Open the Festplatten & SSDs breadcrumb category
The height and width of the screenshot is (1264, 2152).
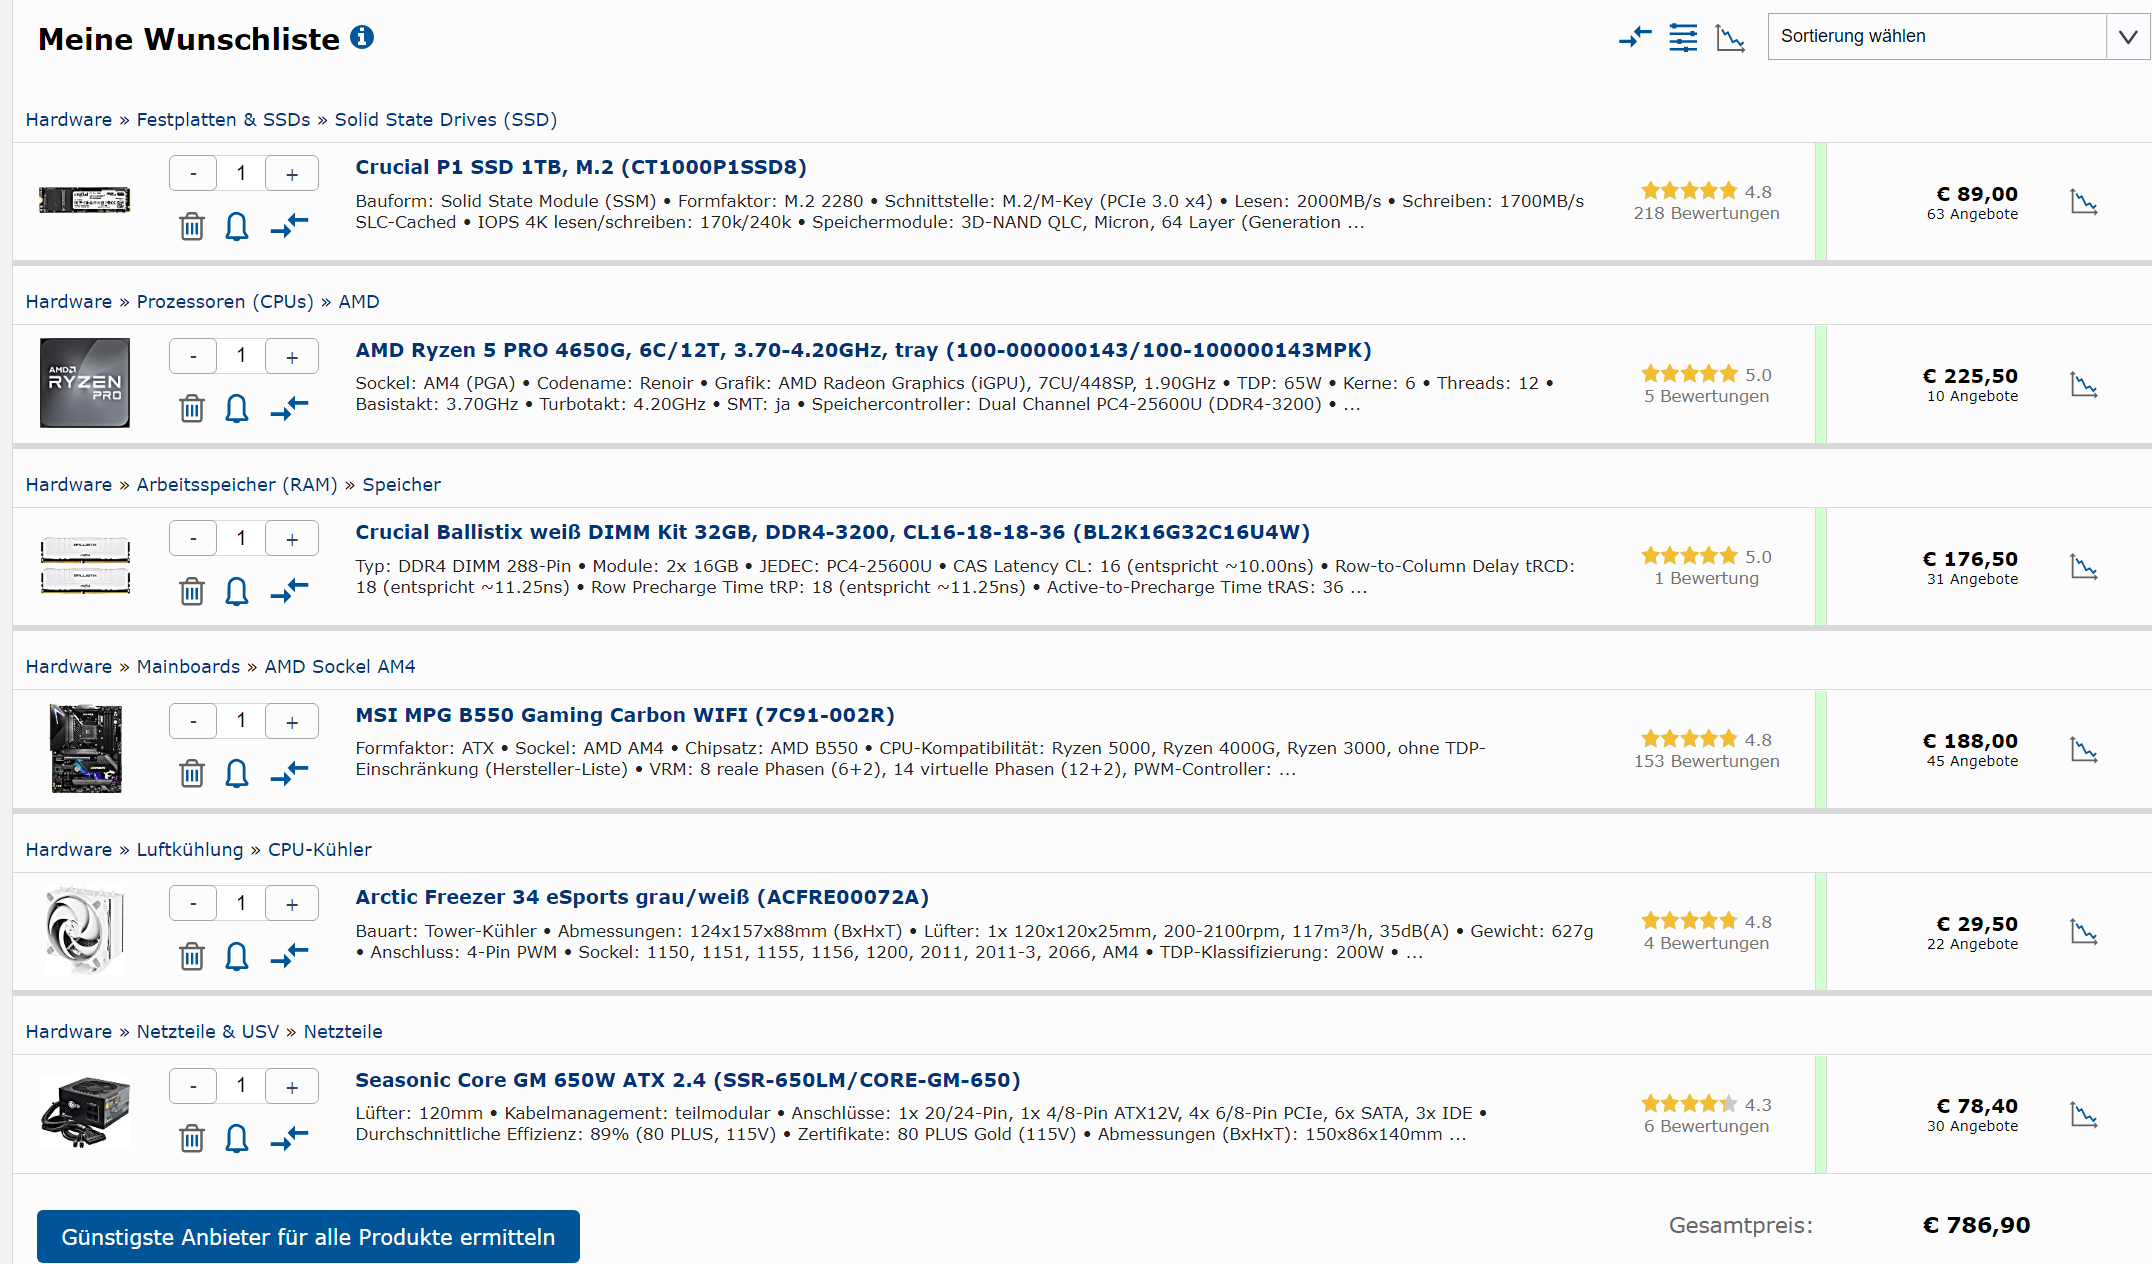tap(223, 120)
